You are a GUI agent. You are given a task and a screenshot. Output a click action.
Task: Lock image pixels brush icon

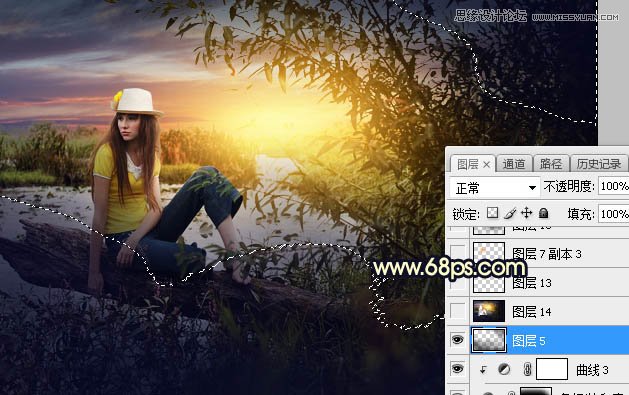[x=509, y=213]
